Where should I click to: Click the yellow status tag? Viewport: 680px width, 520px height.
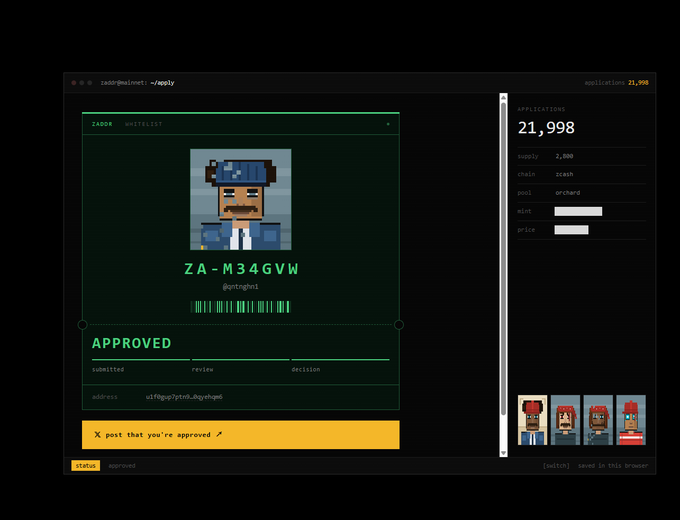(85, 466)
